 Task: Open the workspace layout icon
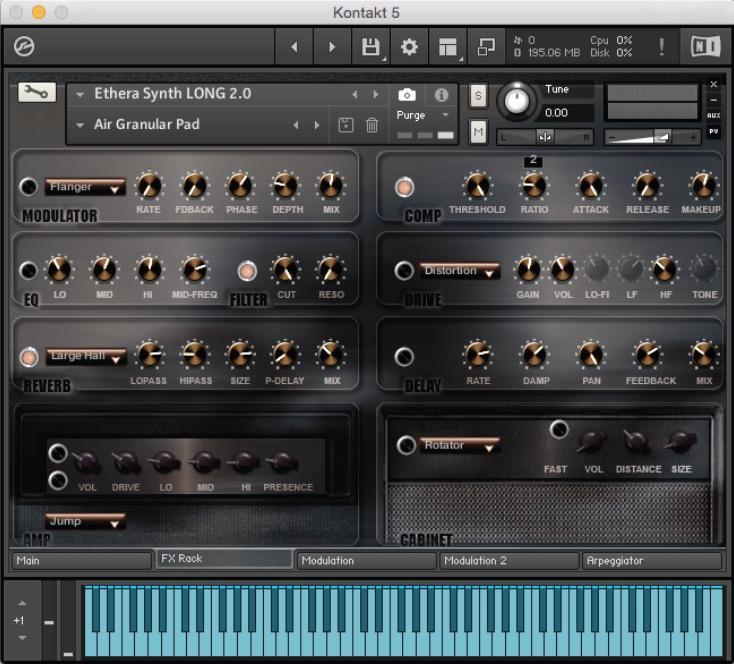[x=448, y=47]
